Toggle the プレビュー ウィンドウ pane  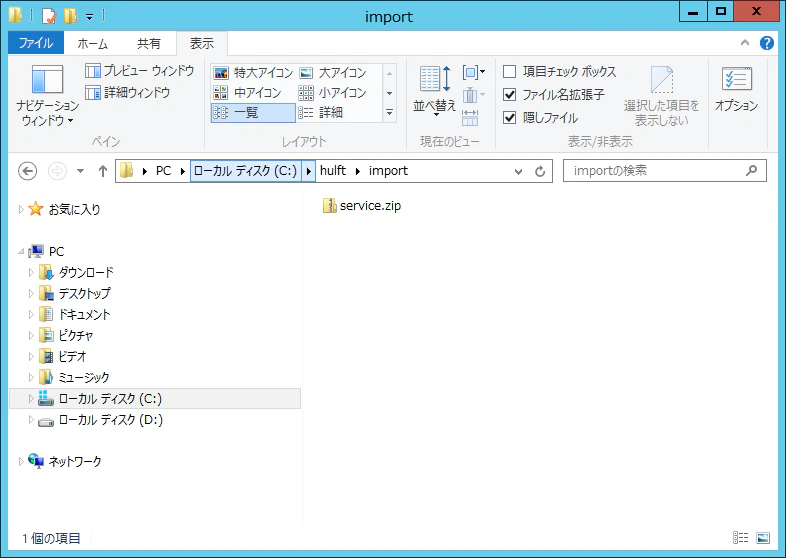pyautogui.click(x=139, y=71)
